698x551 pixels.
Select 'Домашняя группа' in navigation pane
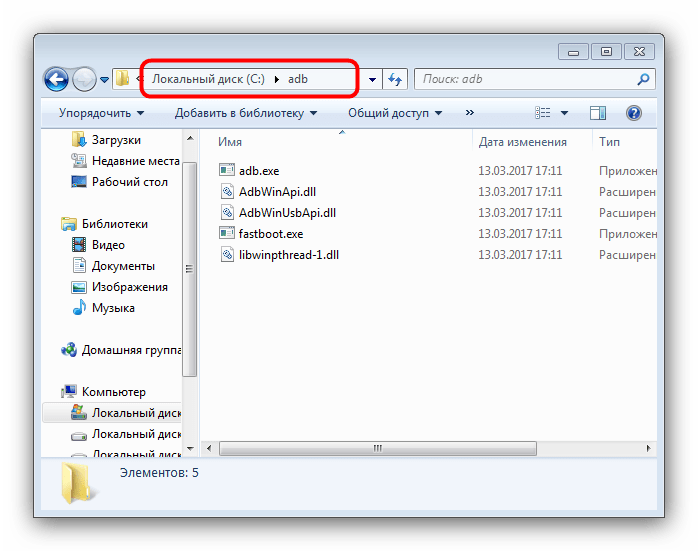tap(131, 350)
